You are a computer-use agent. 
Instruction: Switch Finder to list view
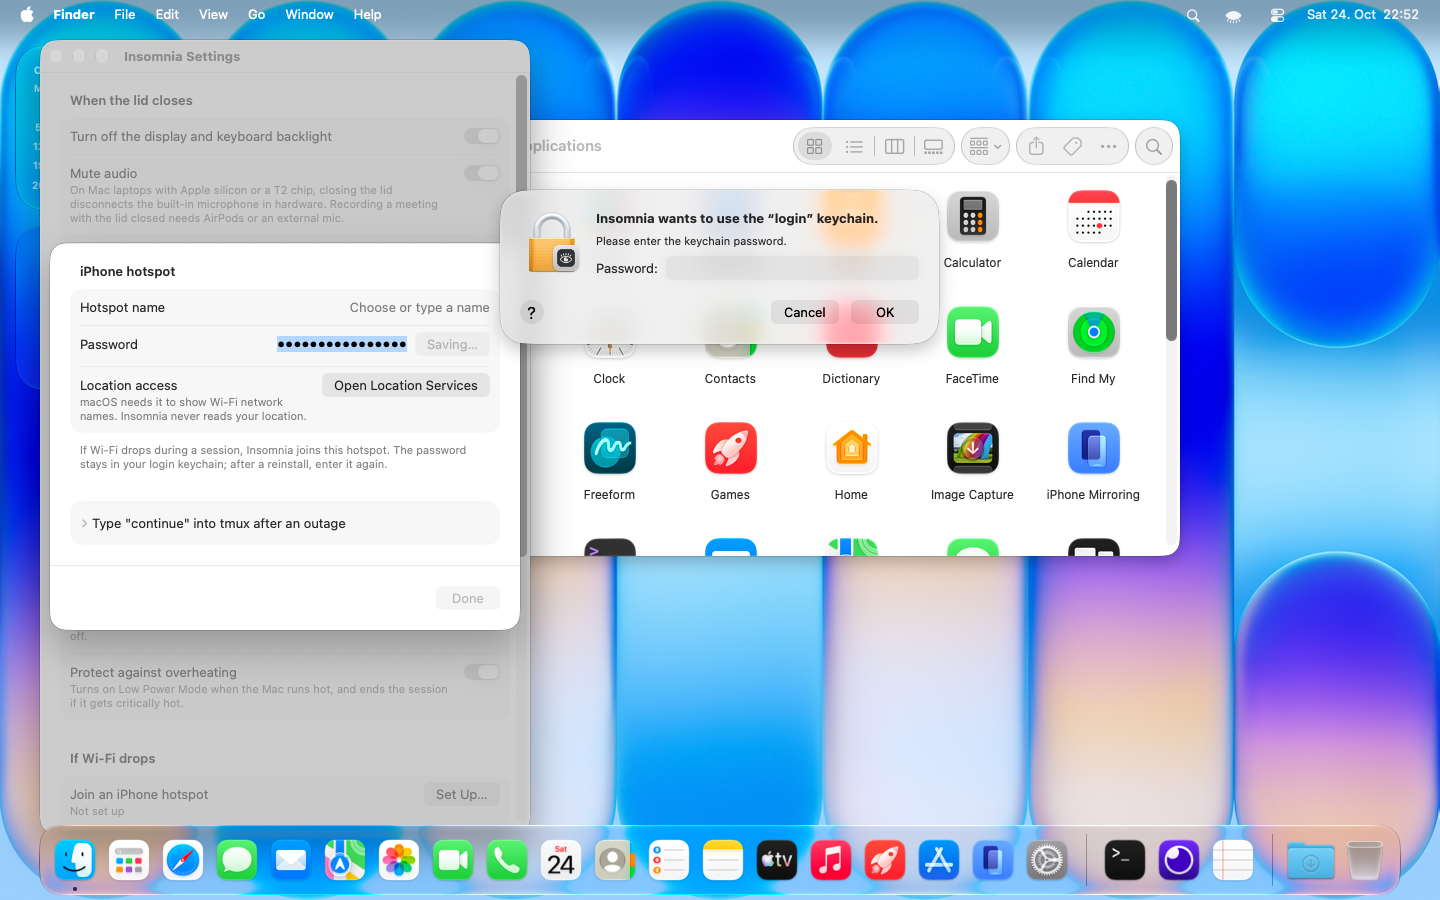(854, 147)
